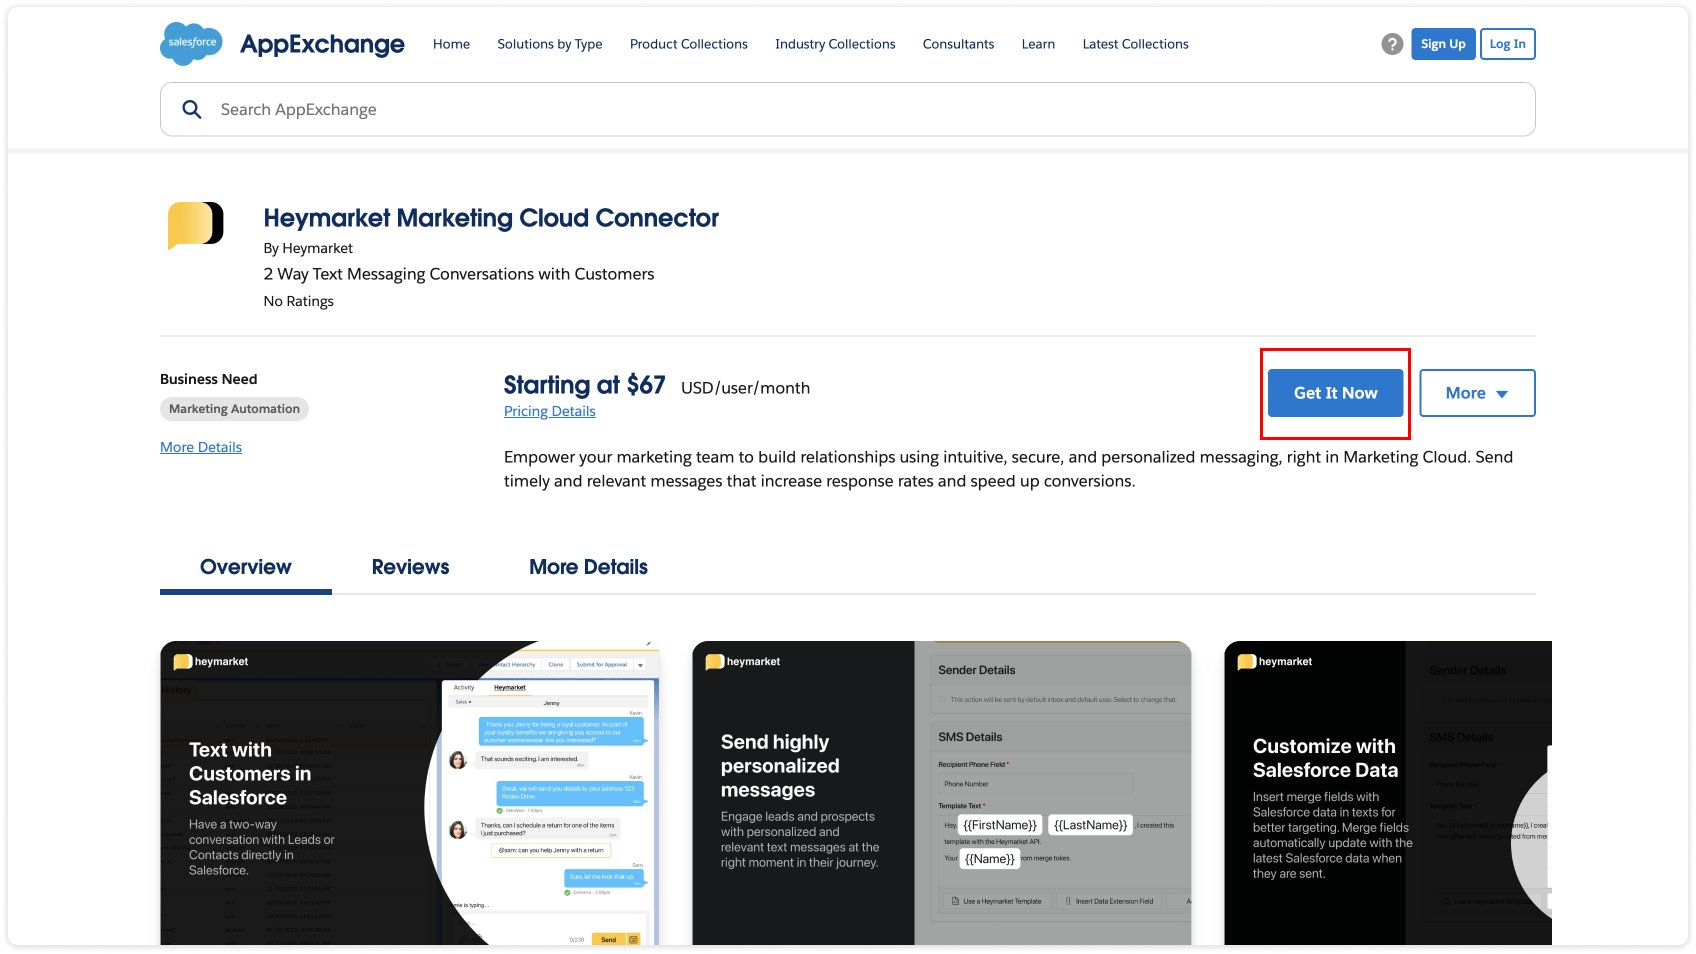Click the Get It Now button
Screen dimensions: 1696x954
1335,393
